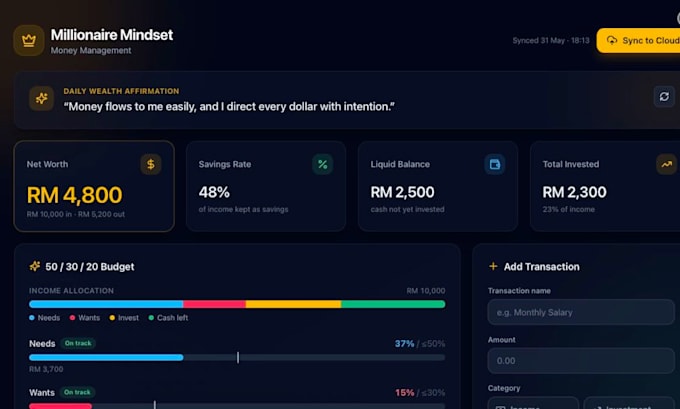Click the plus icon next to Add Transaction
The height and width of the screenshot is (409, 680).
coord(493,266)
